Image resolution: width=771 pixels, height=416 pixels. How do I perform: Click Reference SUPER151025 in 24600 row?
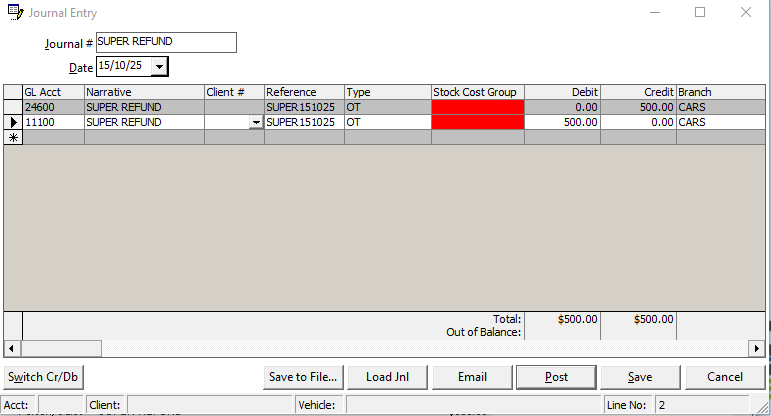point(304,107)
